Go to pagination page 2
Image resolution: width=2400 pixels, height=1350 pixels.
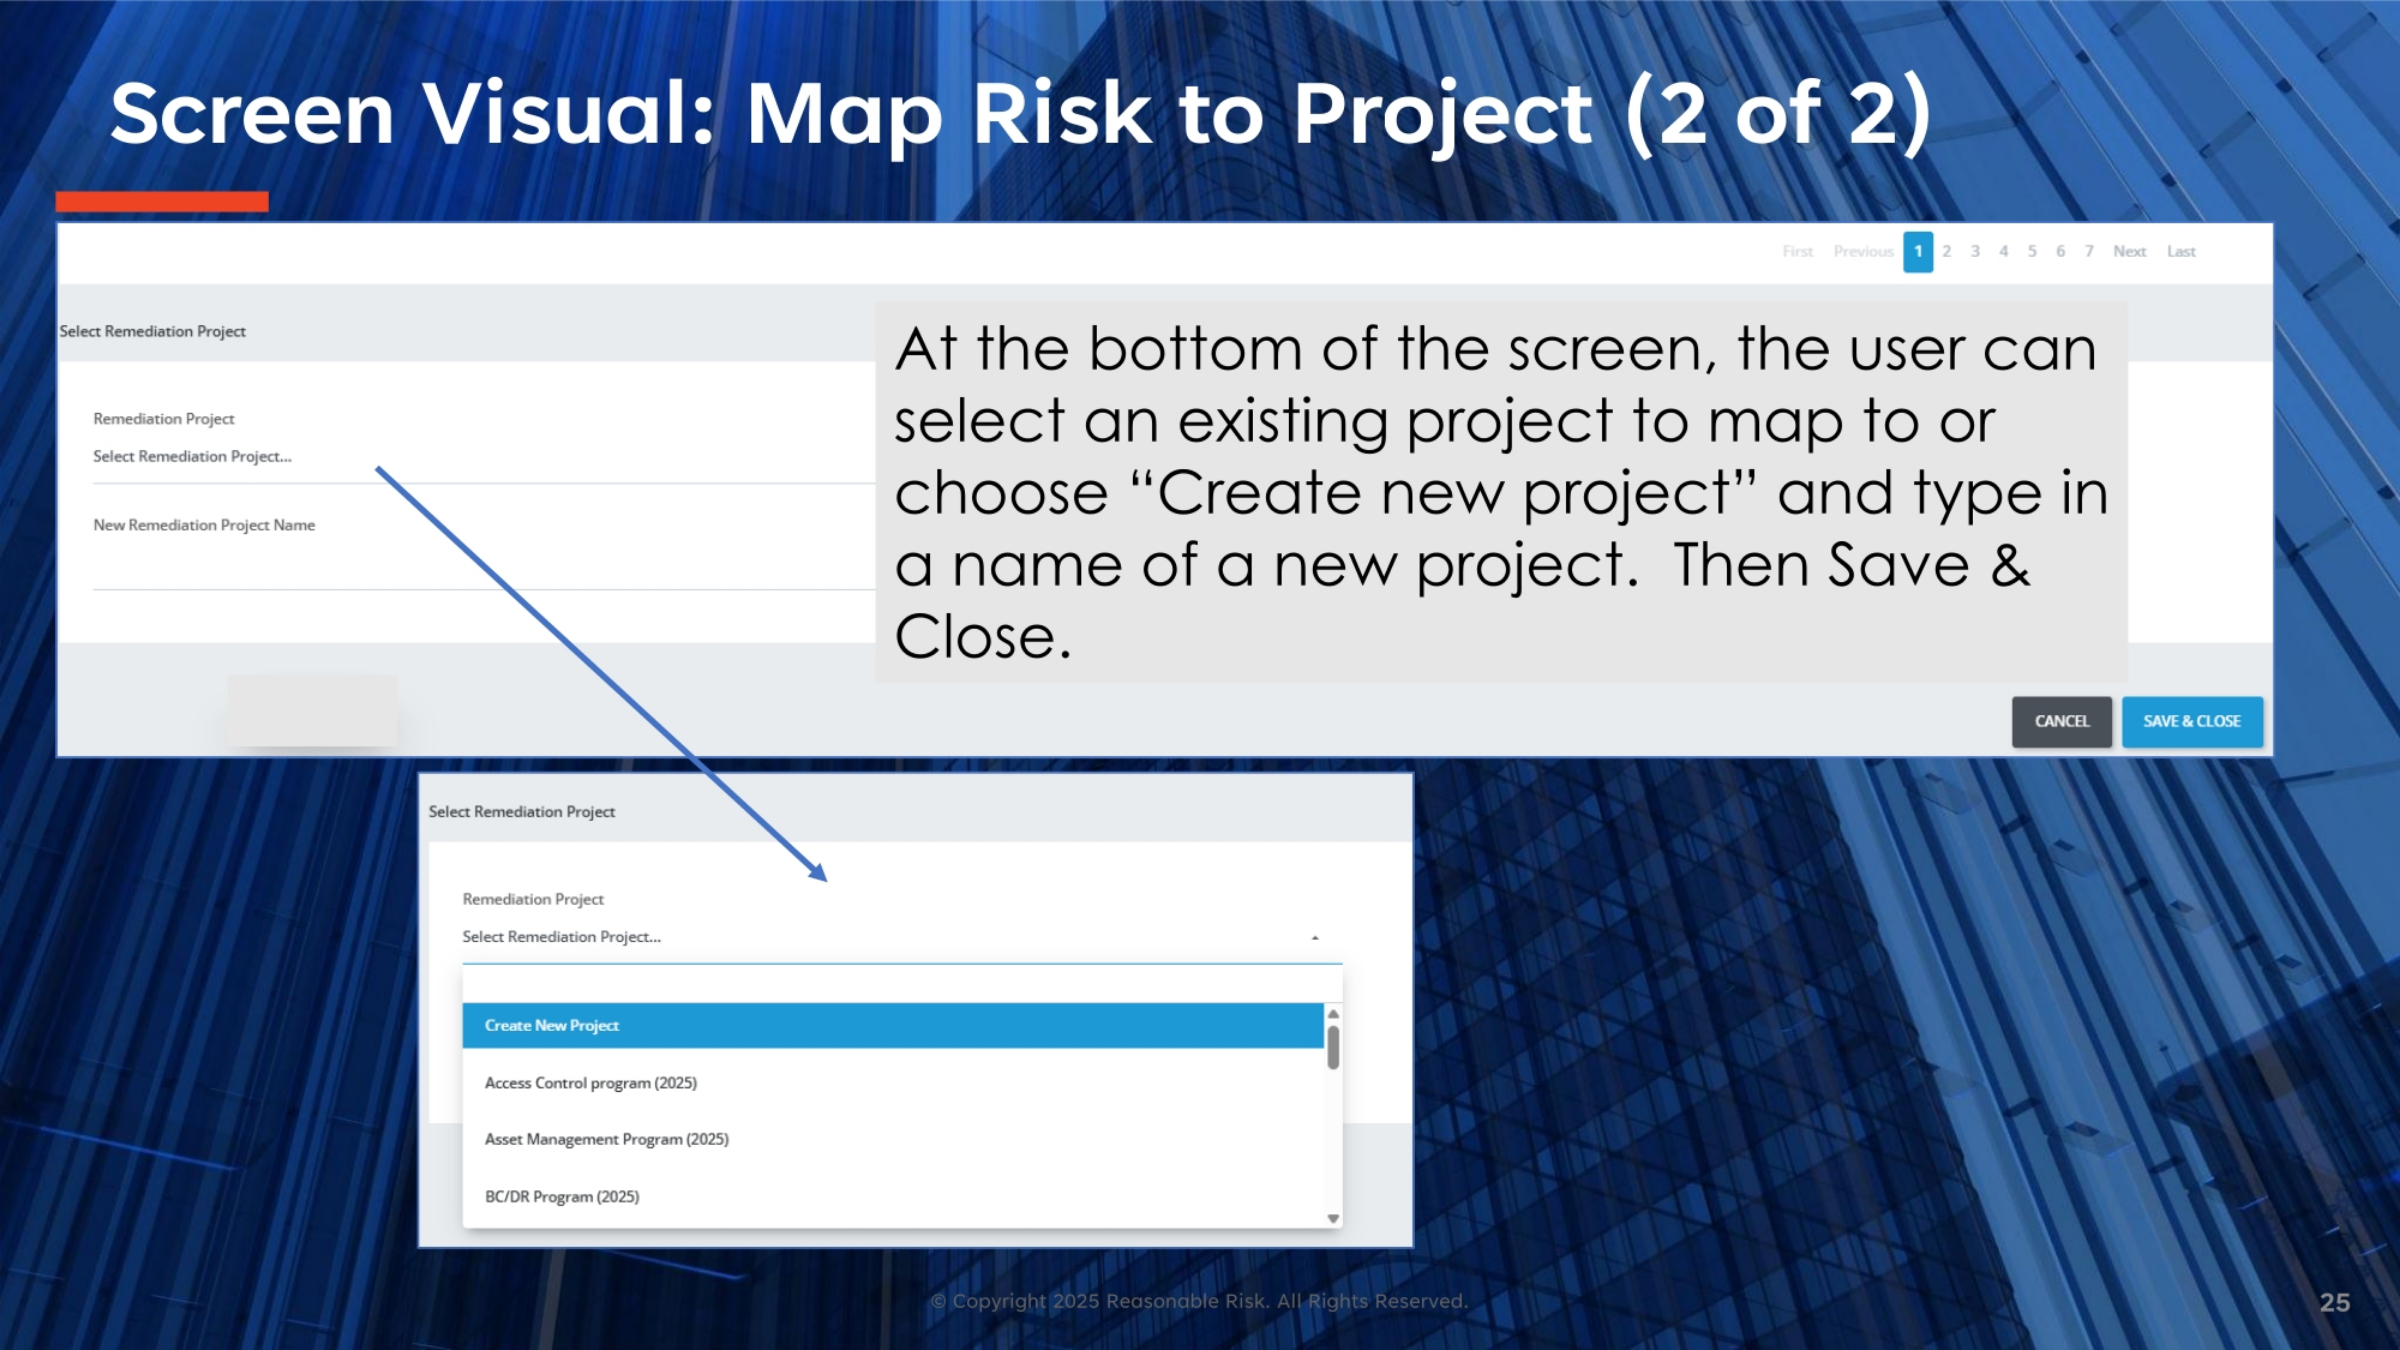1946,251
